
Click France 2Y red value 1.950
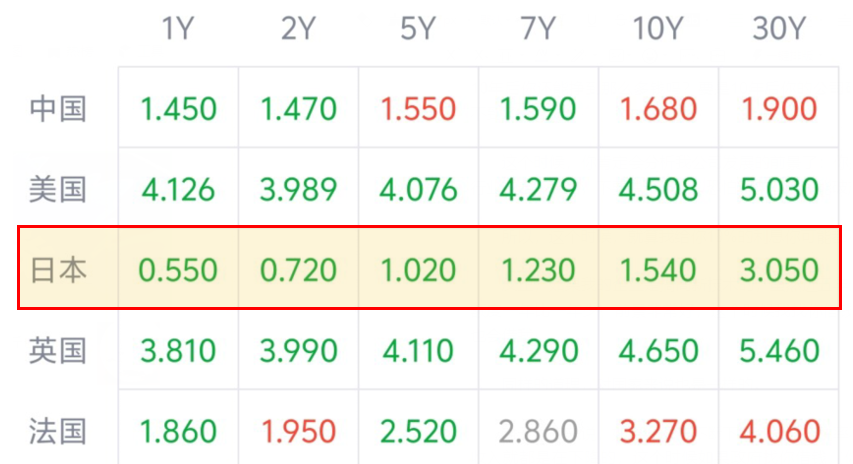(299, 431)
